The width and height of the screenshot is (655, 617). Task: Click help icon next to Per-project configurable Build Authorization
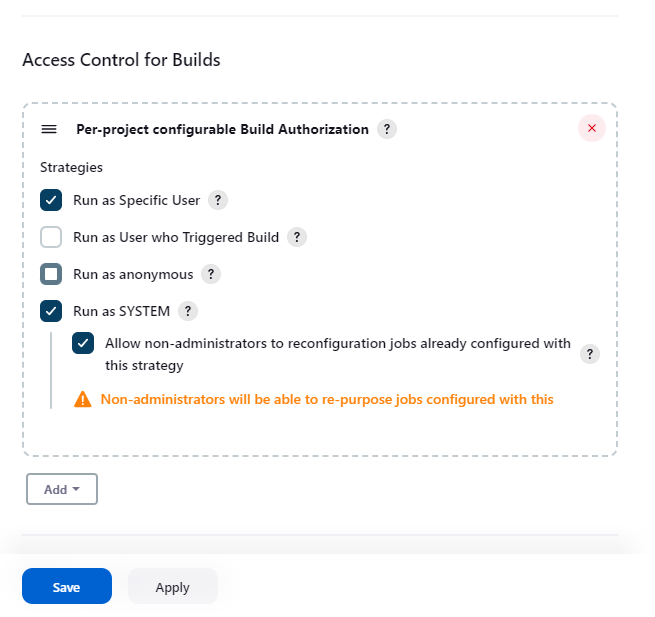click(387, 129)
